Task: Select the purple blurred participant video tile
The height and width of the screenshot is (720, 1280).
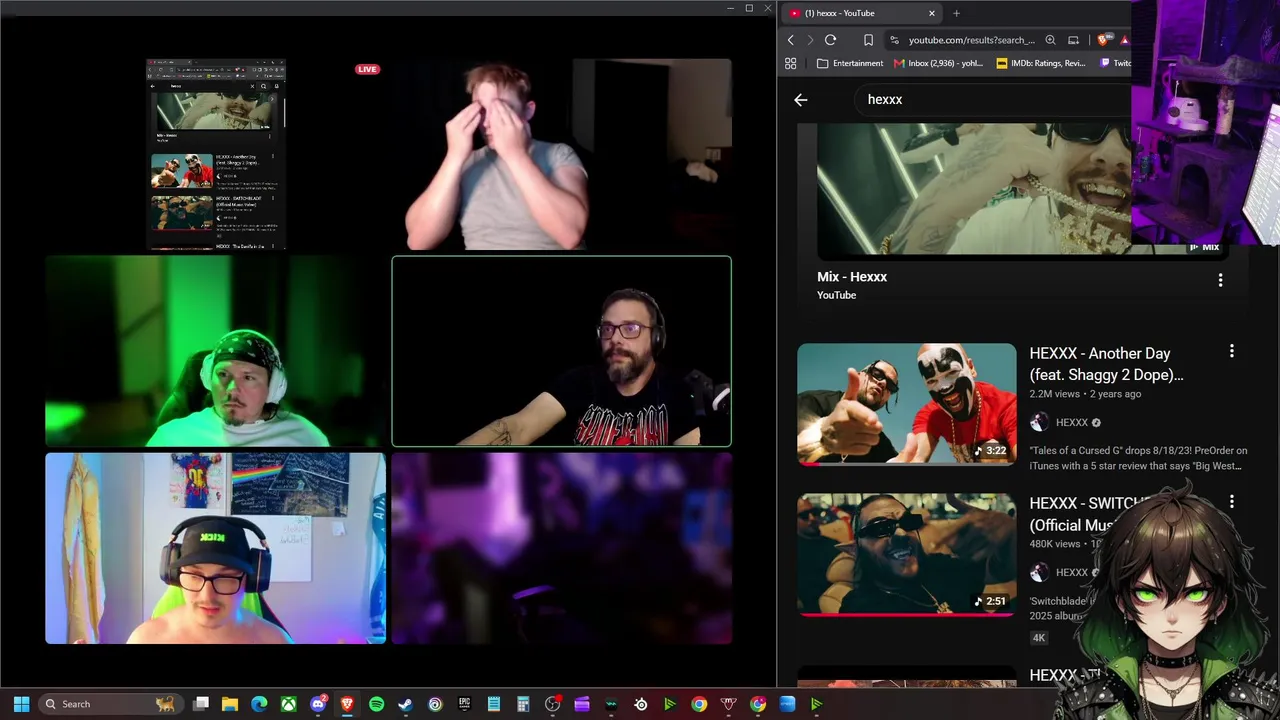Action: coord(561,548)
